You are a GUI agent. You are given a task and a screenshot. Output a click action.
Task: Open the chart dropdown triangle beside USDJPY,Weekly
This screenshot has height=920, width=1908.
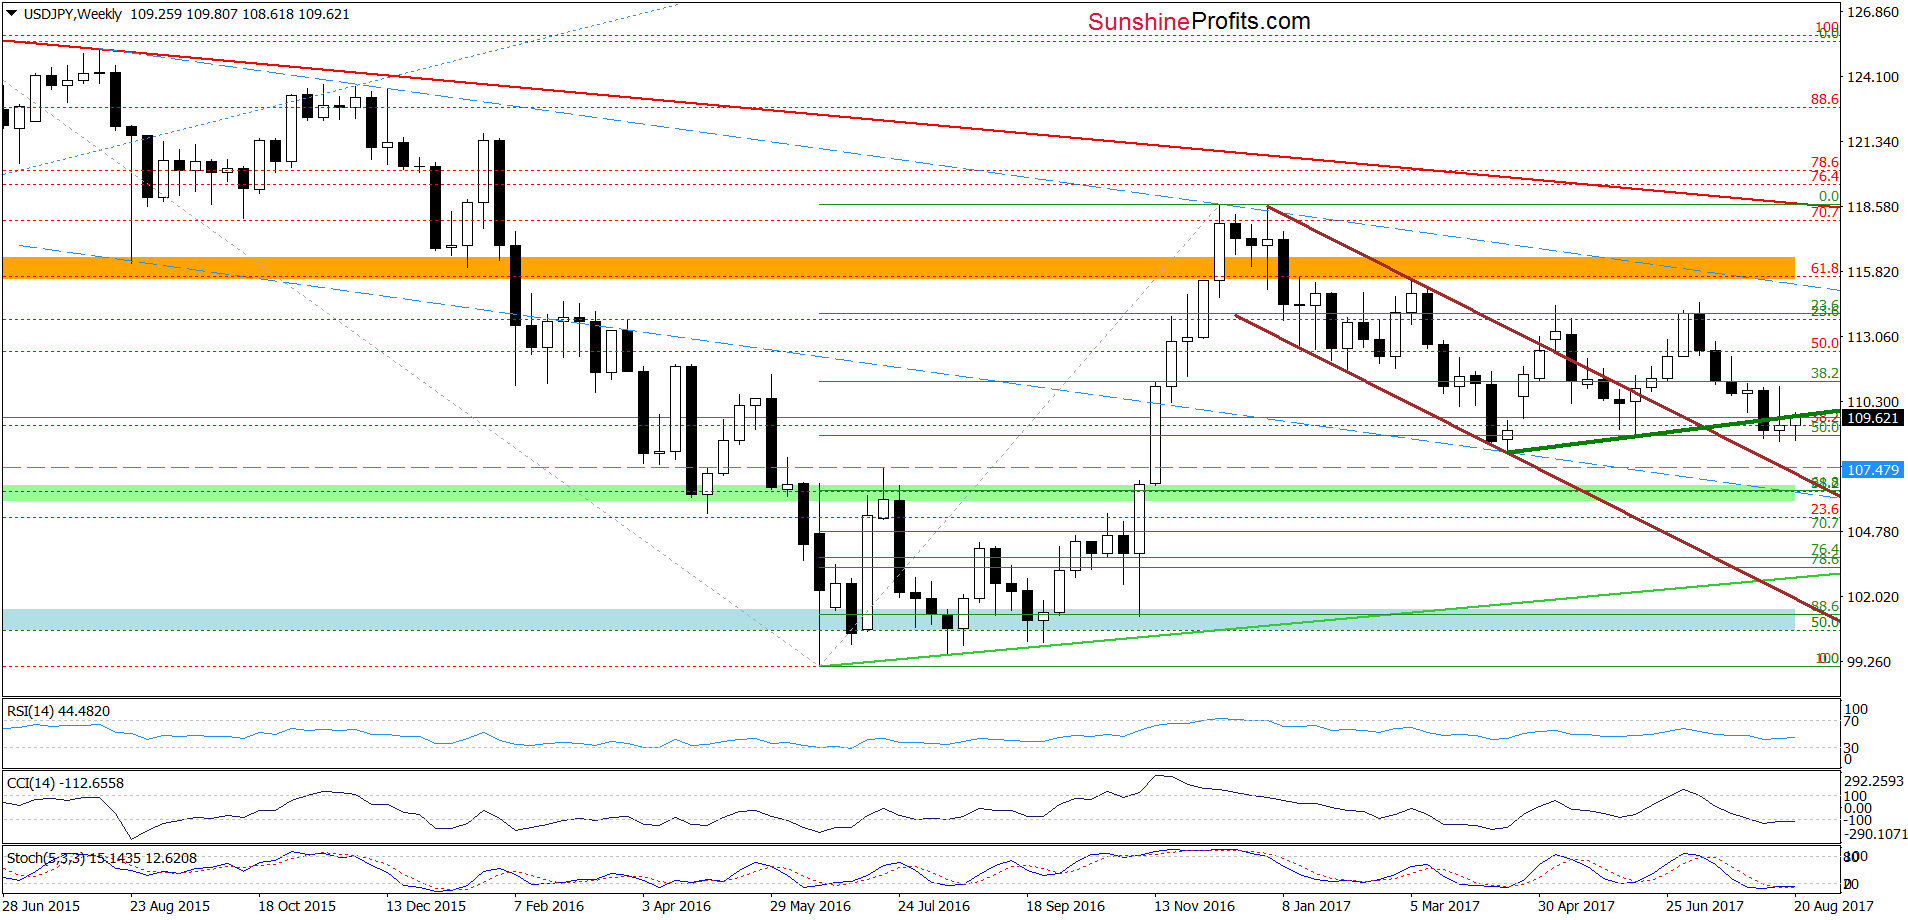[12, 14]
